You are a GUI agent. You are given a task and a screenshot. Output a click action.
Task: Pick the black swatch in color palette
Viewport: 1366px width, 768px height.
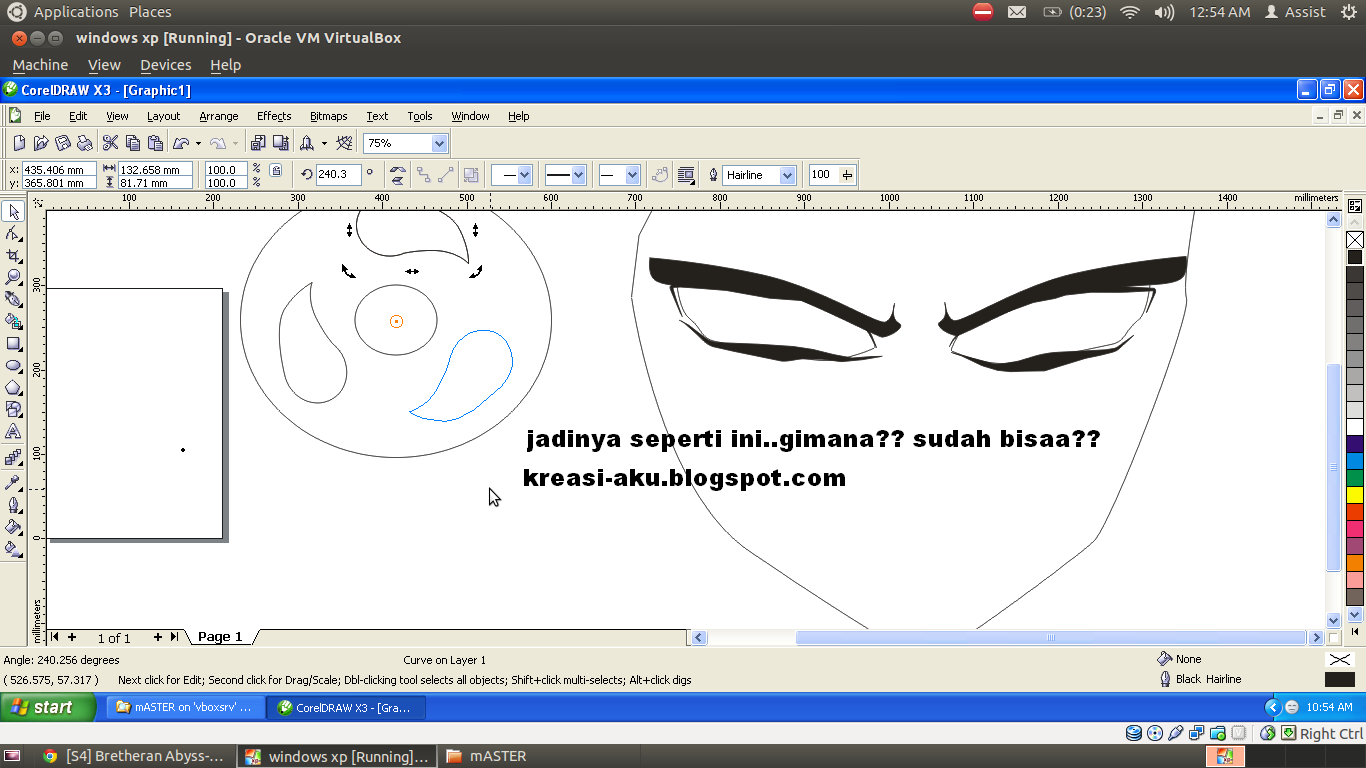tap(1355, 257)
